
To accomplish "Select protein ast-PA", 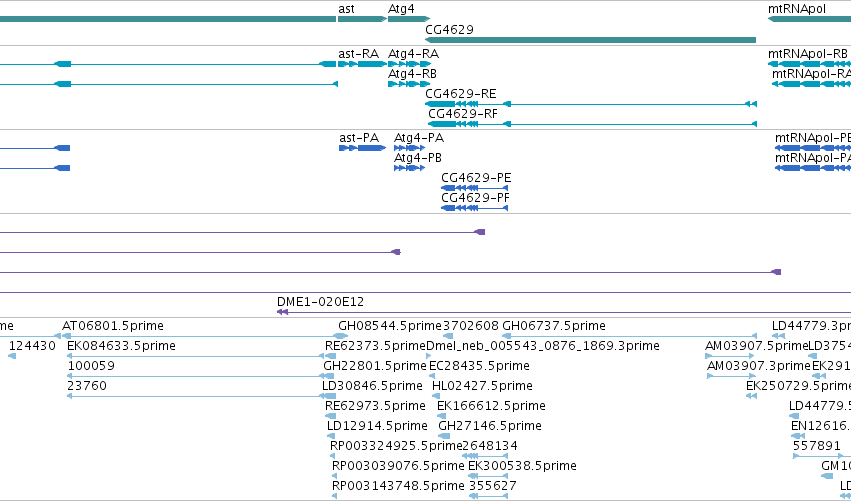I will tap(363, 148).
